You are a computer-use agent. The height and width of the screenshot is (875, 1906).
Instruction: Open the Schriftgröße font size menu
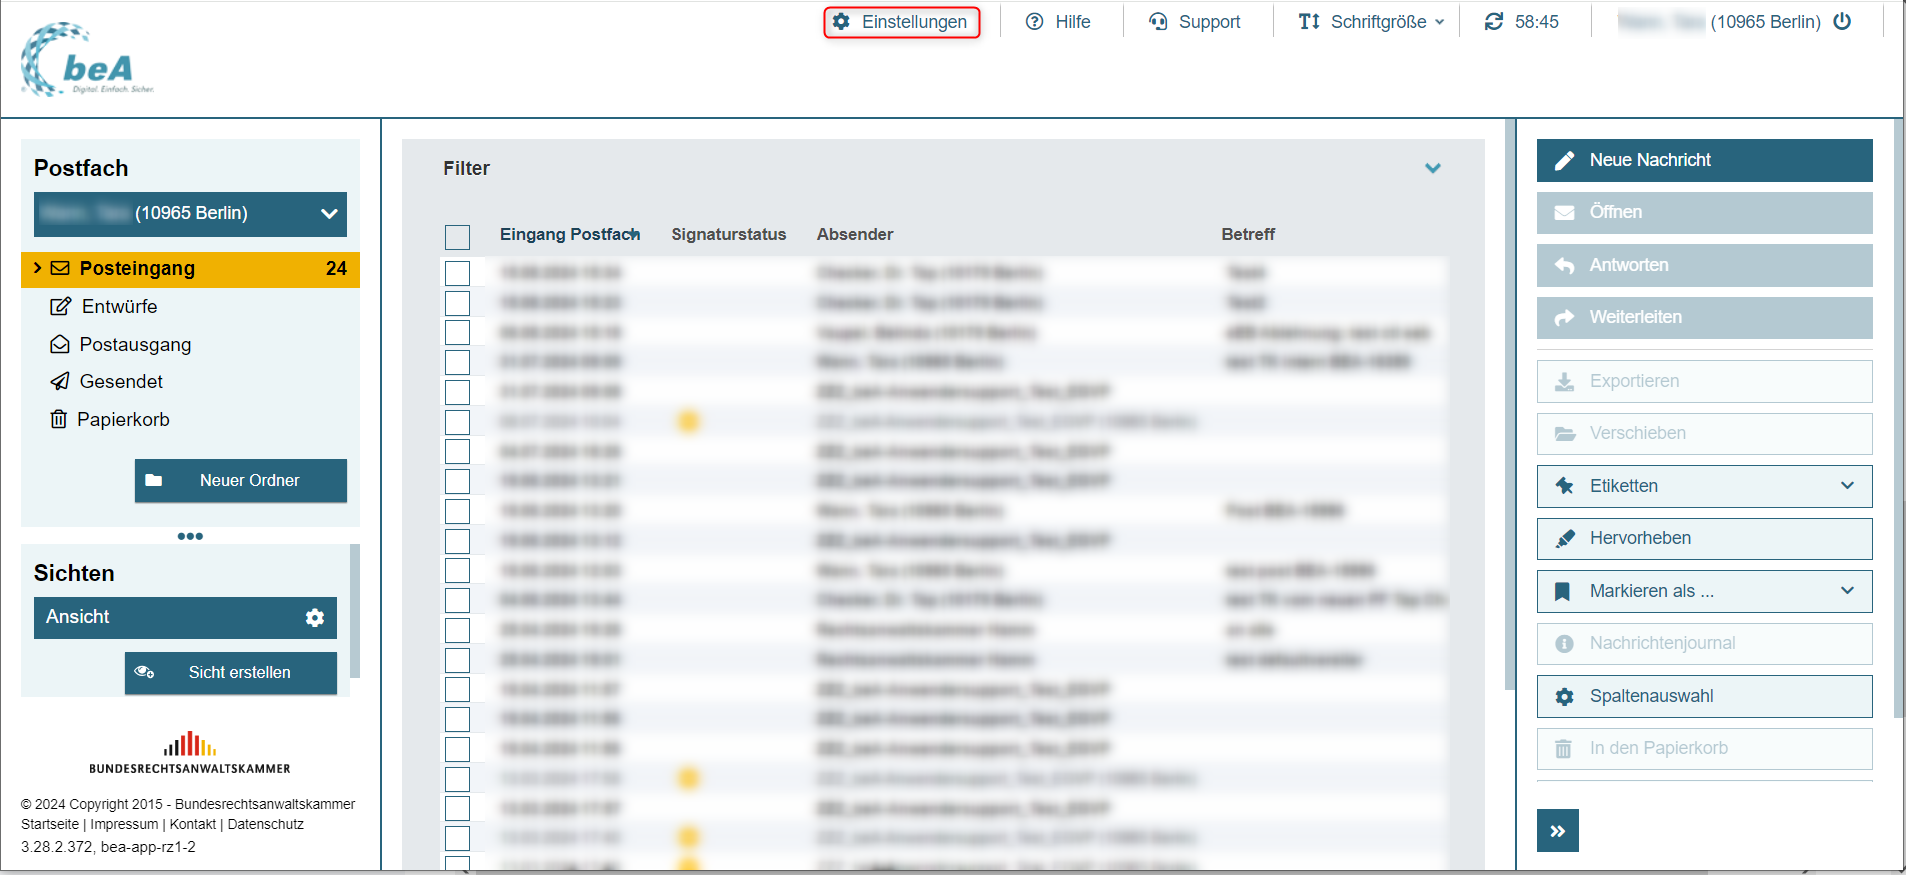tap(1371, 22)
